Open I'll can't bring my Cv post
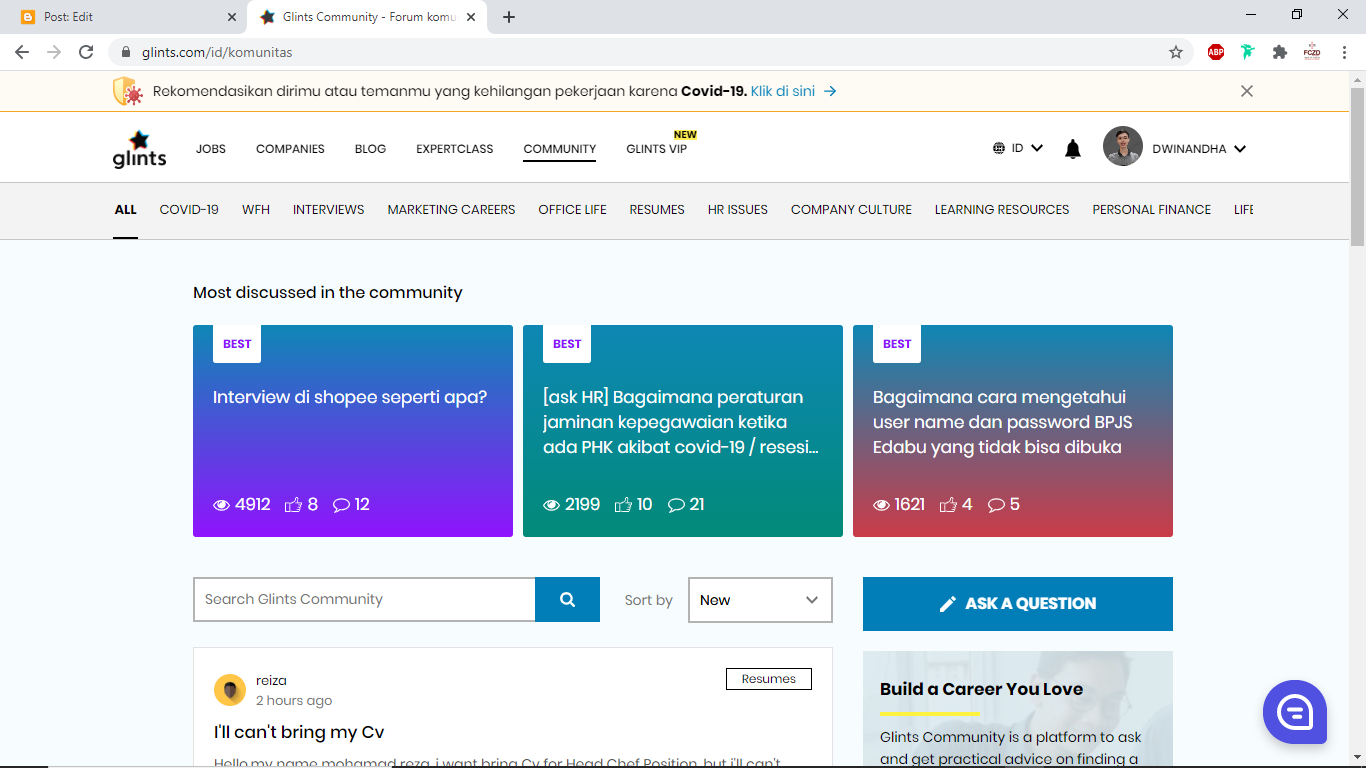 299,732
